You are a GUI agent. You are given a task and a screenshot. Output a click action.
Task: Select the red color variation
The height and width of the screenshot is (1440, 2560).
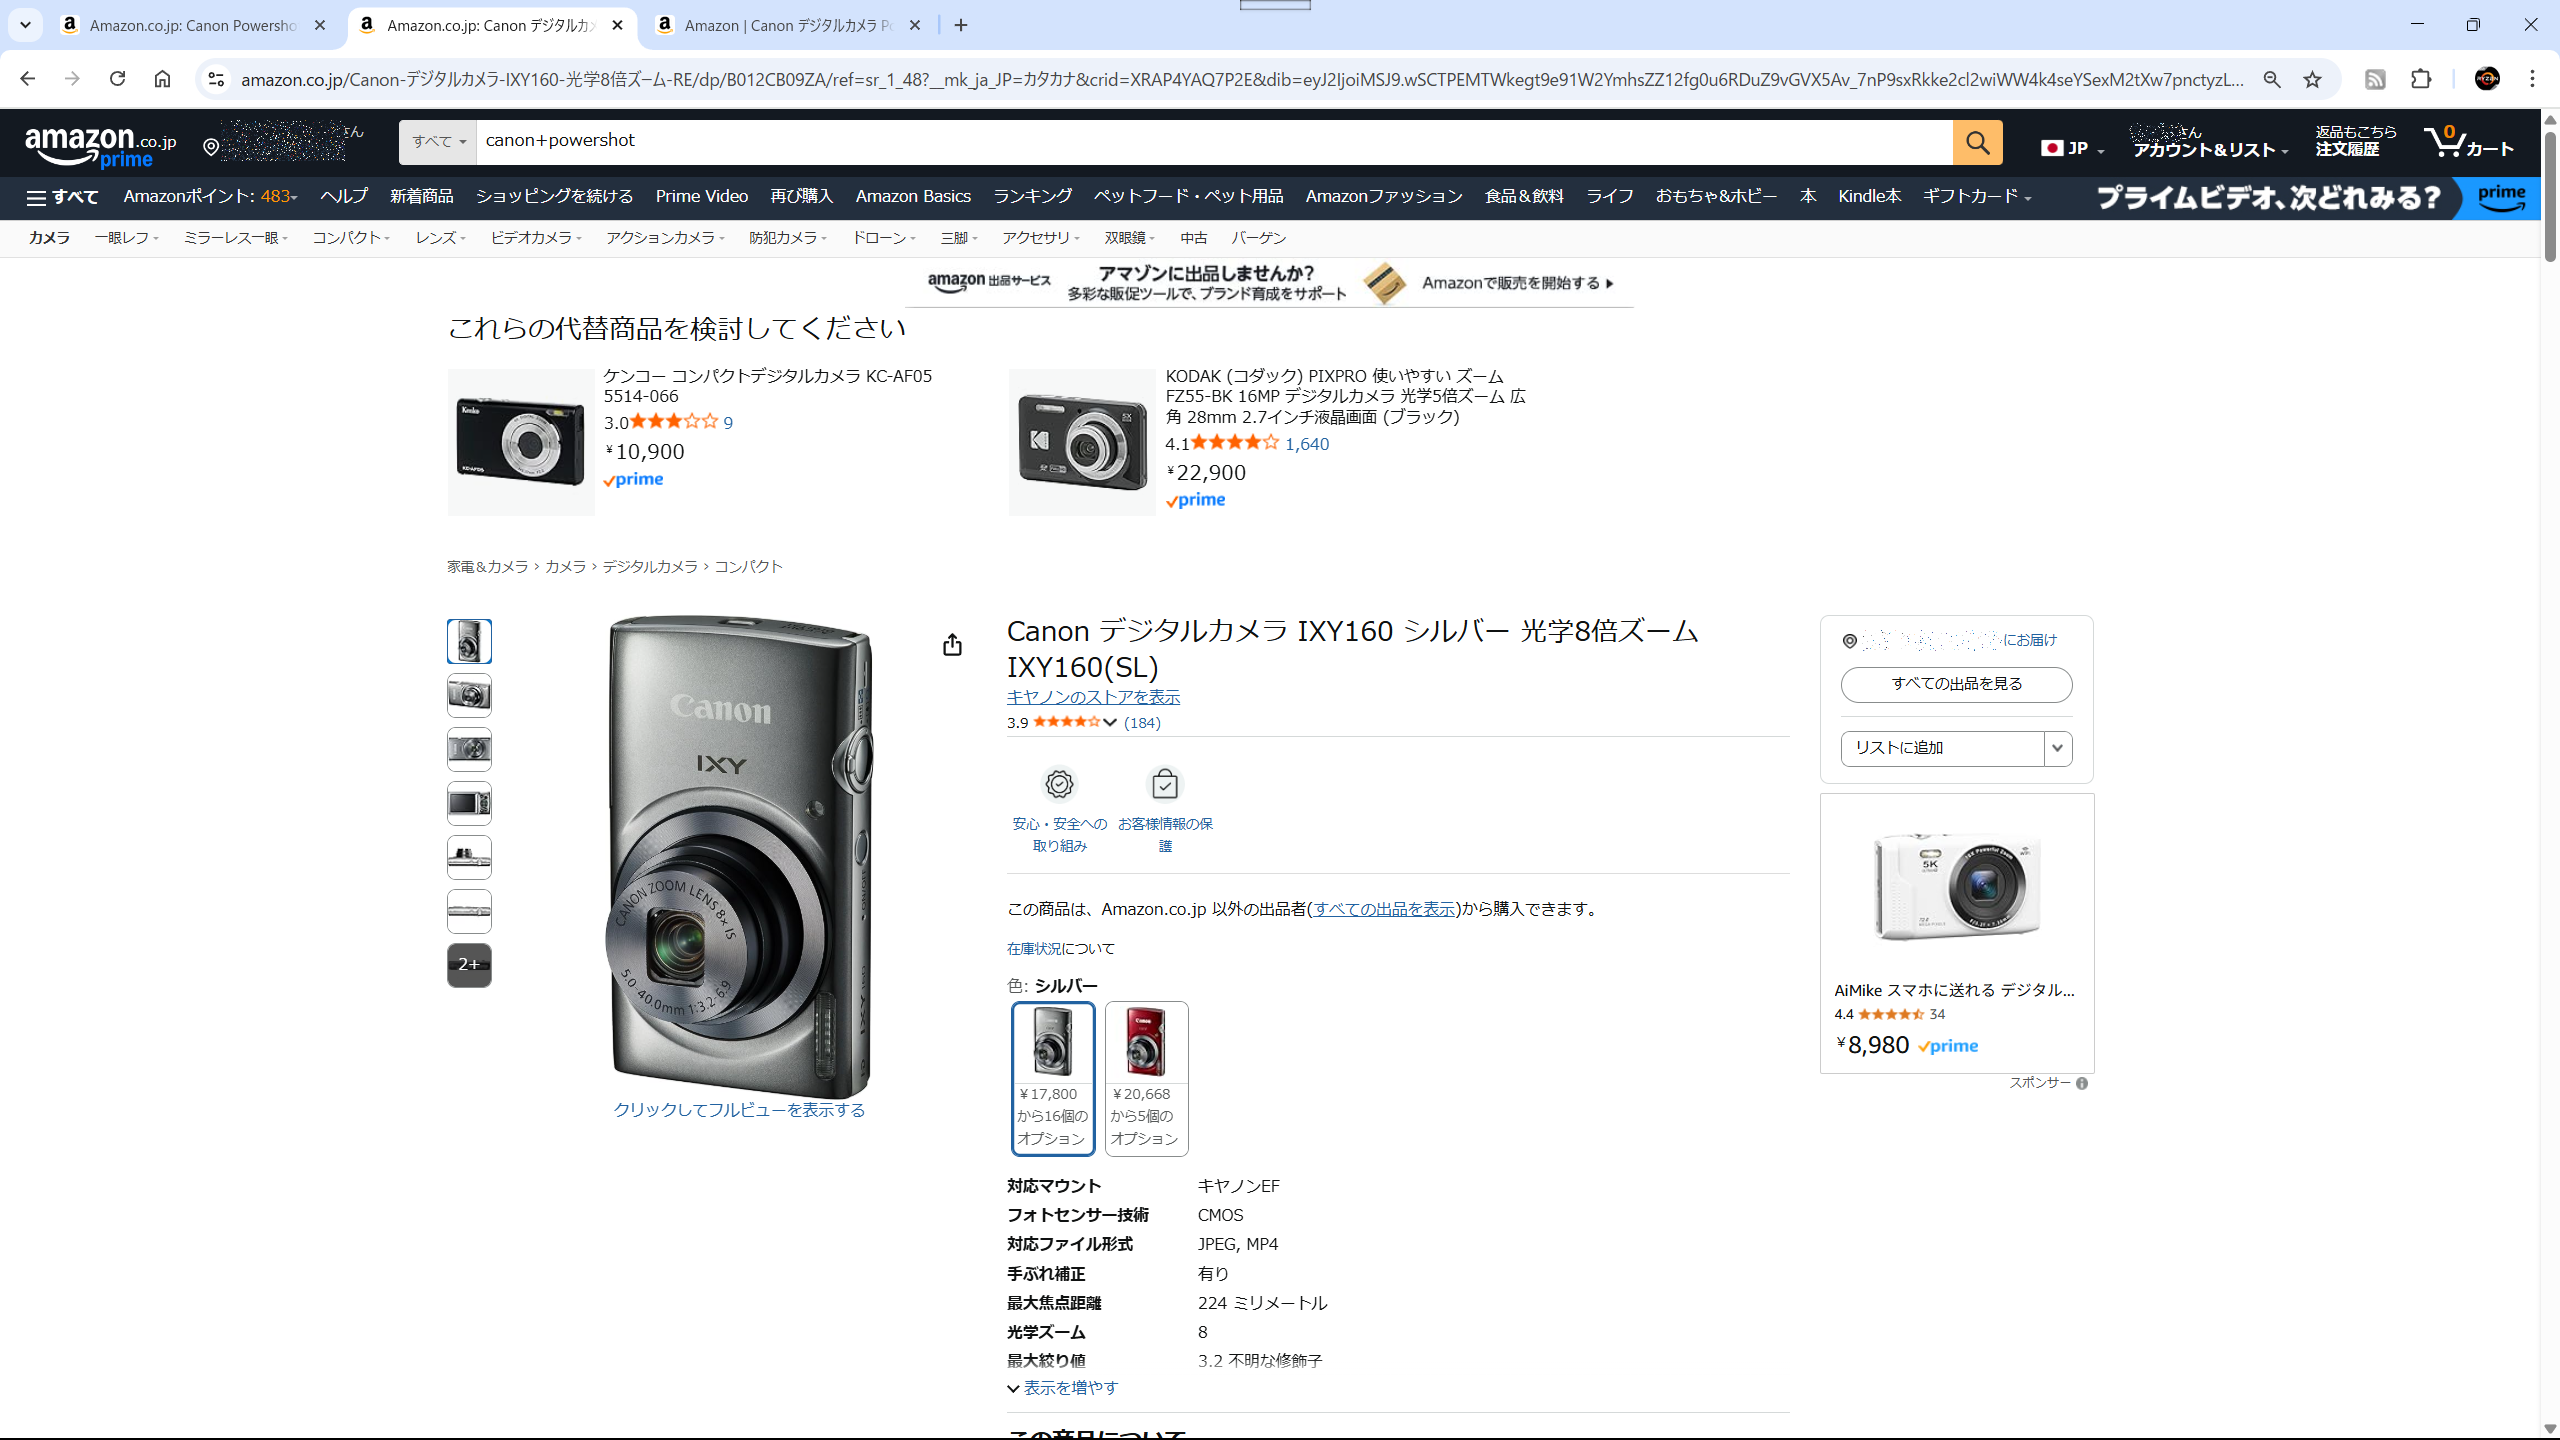click(x=1146, y=1078)
